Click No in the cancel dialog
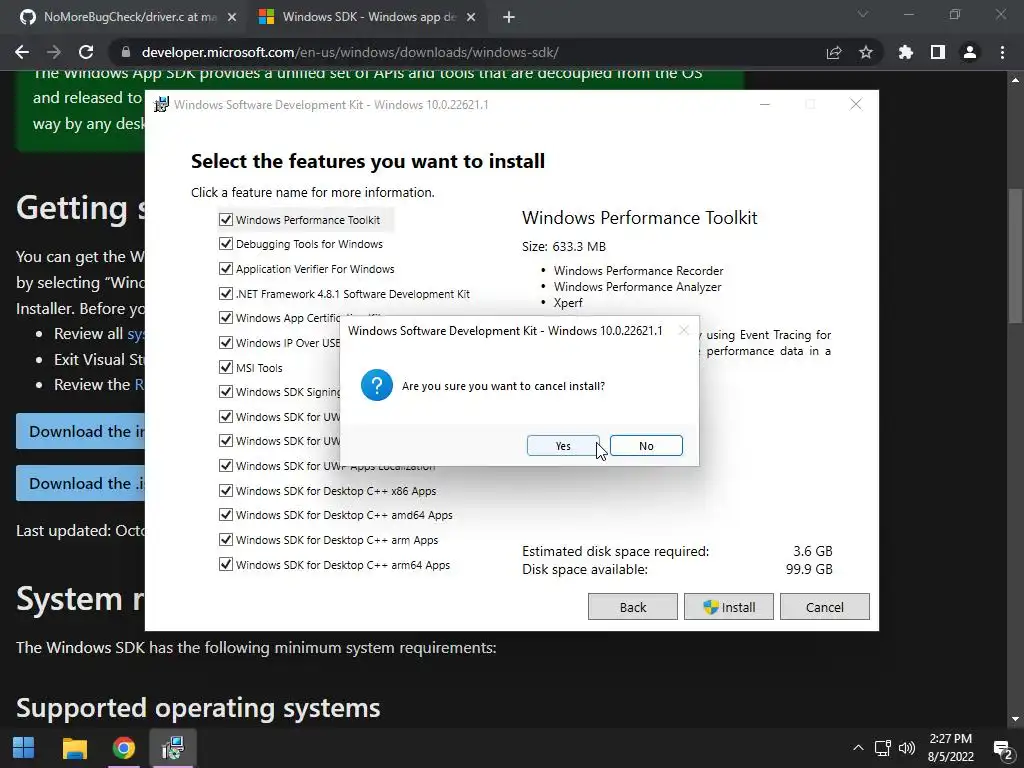The height and width of the screenshot is (768, 1024). 646,445
